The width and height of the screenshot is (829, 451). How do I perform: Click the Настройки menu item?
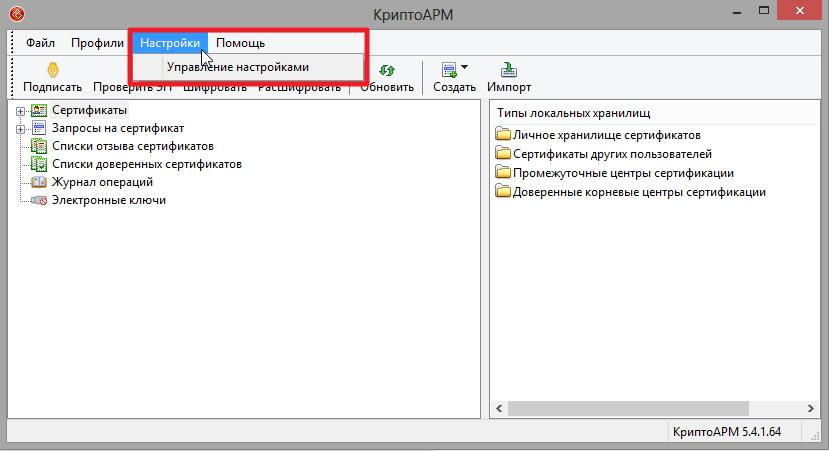pyautogui.click(x=170, y=43)
